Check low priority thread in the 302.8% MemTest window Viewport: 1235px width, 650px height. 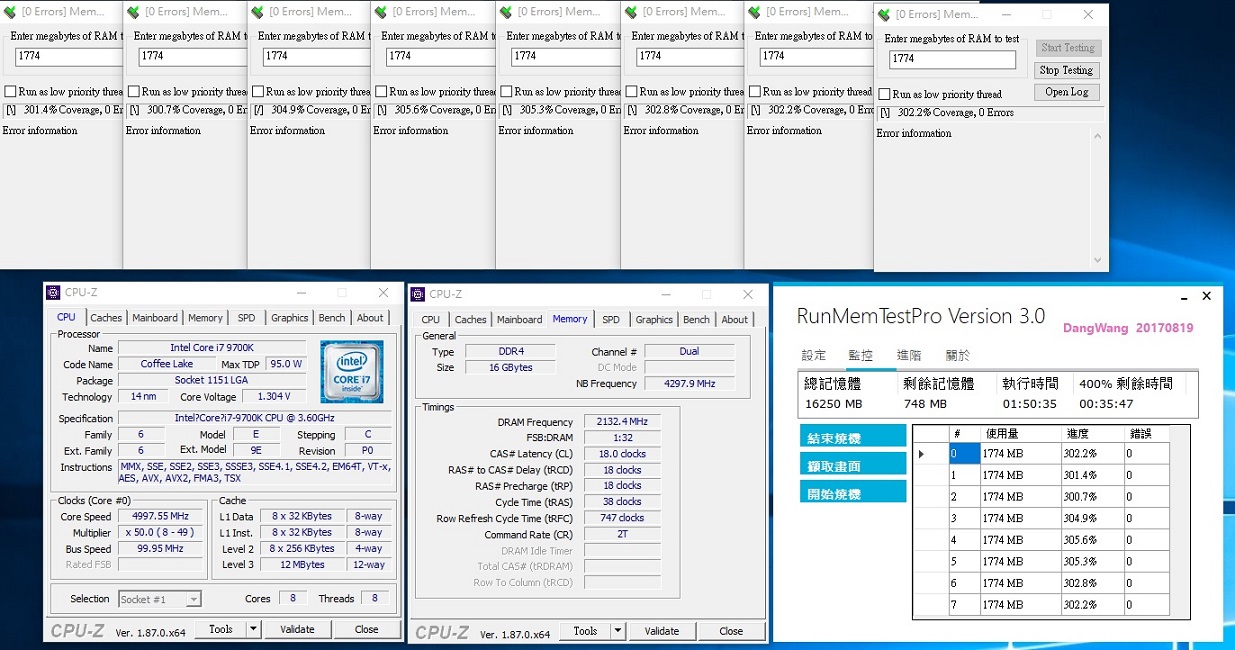(x=631, y=91)
